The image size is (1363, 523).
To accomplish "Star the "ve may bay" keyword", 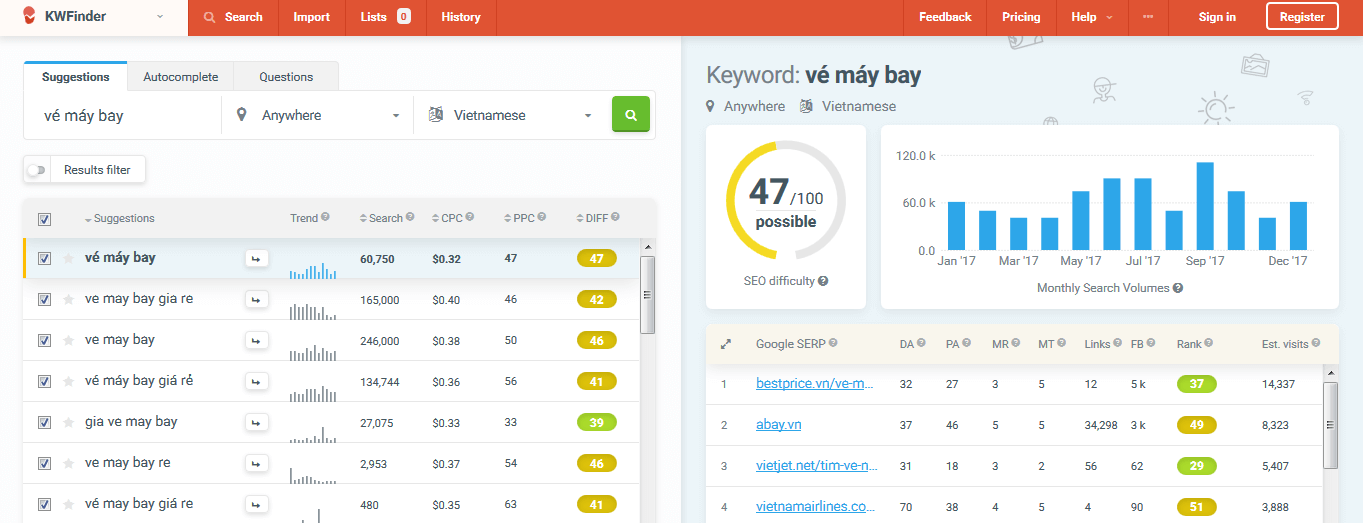I will 69,341.
